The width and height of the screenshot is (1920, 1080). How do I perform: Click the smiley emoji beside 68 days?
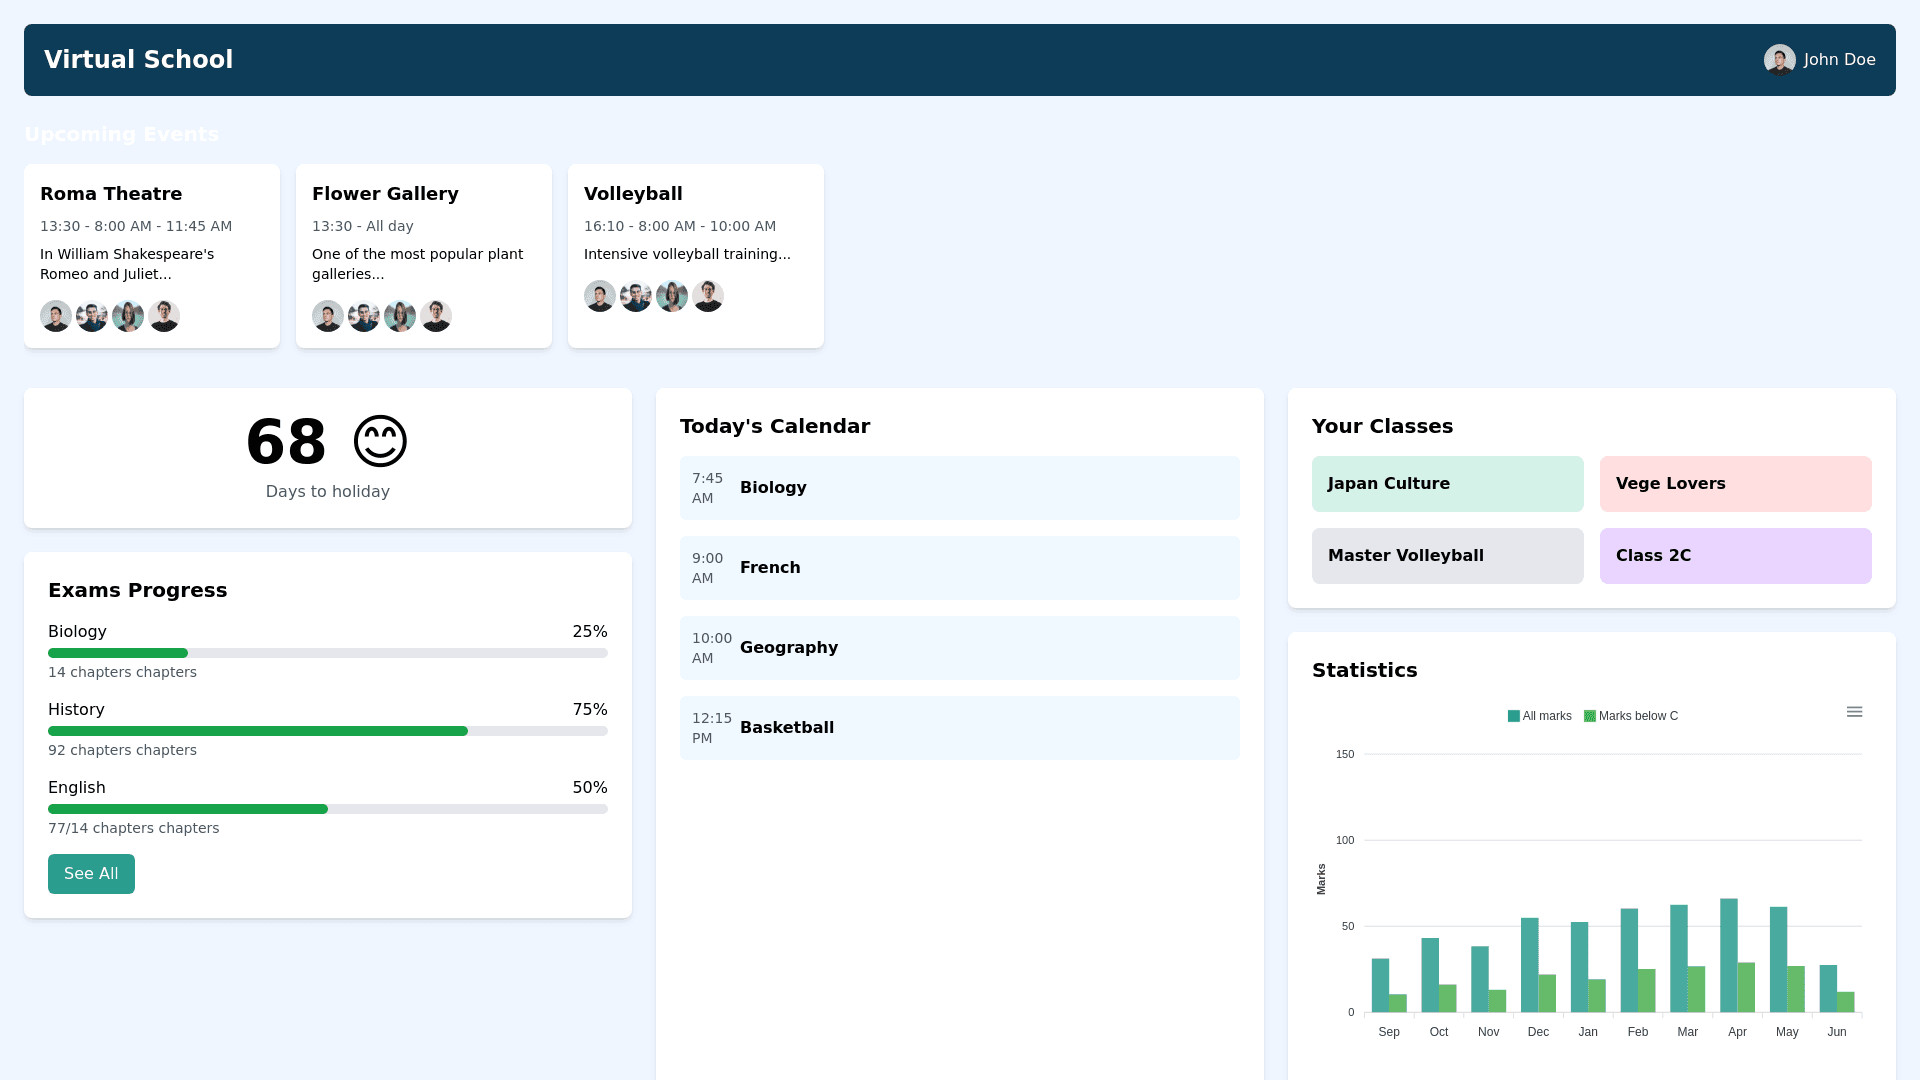[x=380, y=441]
